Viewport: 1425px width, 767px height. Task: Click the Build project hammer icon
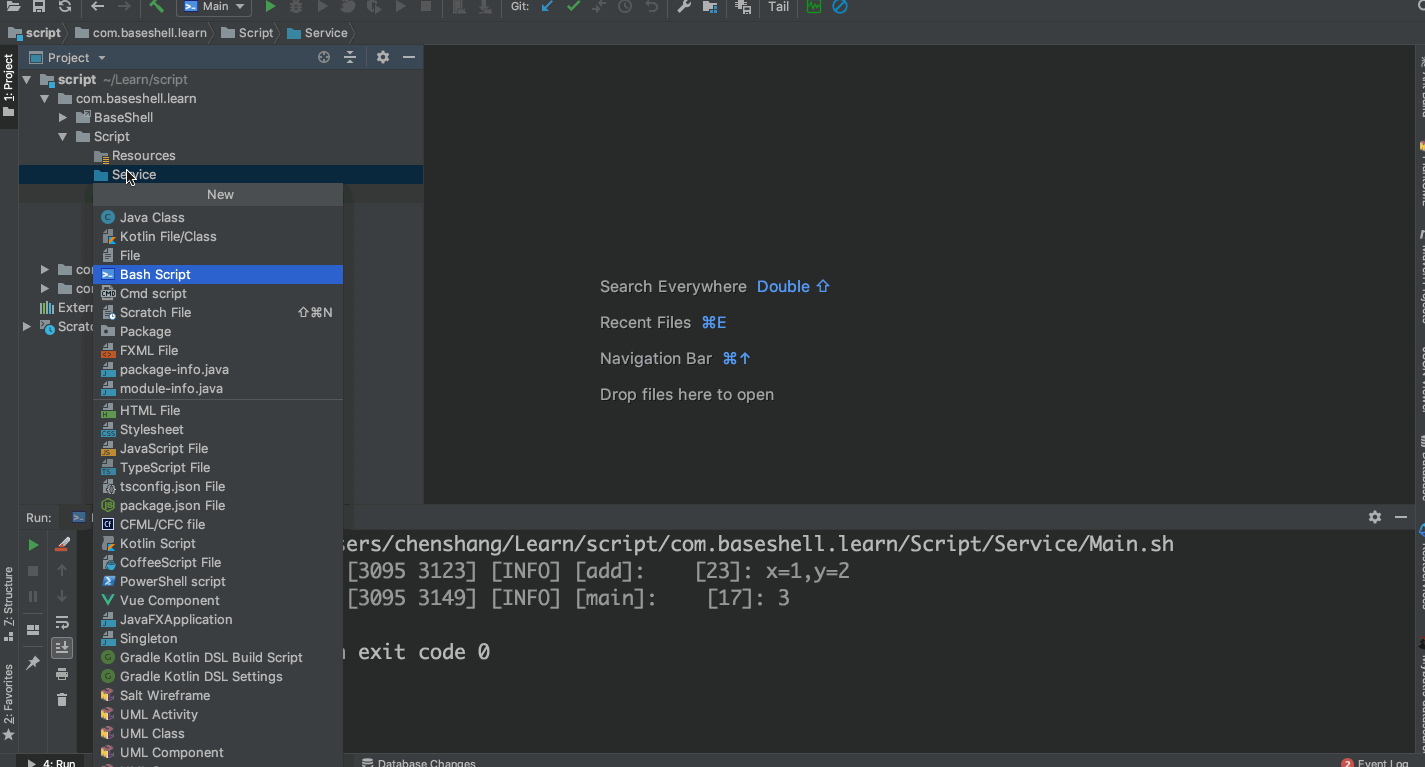click(x=157, y=7)
